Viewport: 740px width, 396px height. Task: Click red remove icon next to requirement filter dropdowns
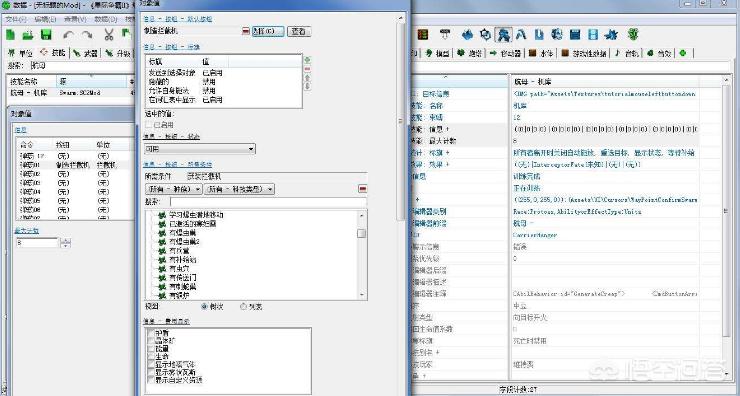(x=362, y=189)
